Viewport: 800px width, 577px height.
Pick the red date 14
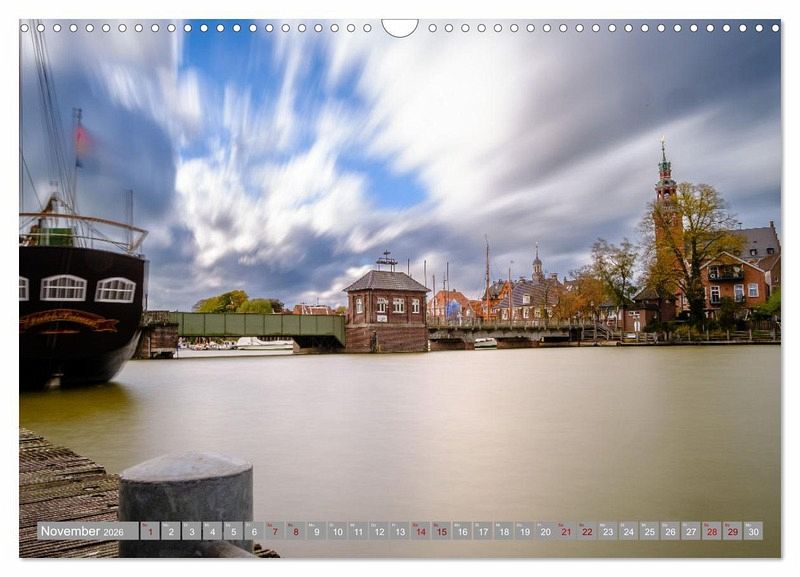[420, 531]
